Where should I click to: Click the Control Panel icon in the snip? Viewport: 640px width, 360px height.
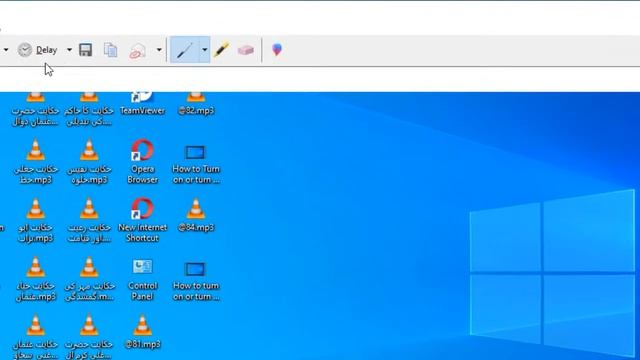coord(142,279)
